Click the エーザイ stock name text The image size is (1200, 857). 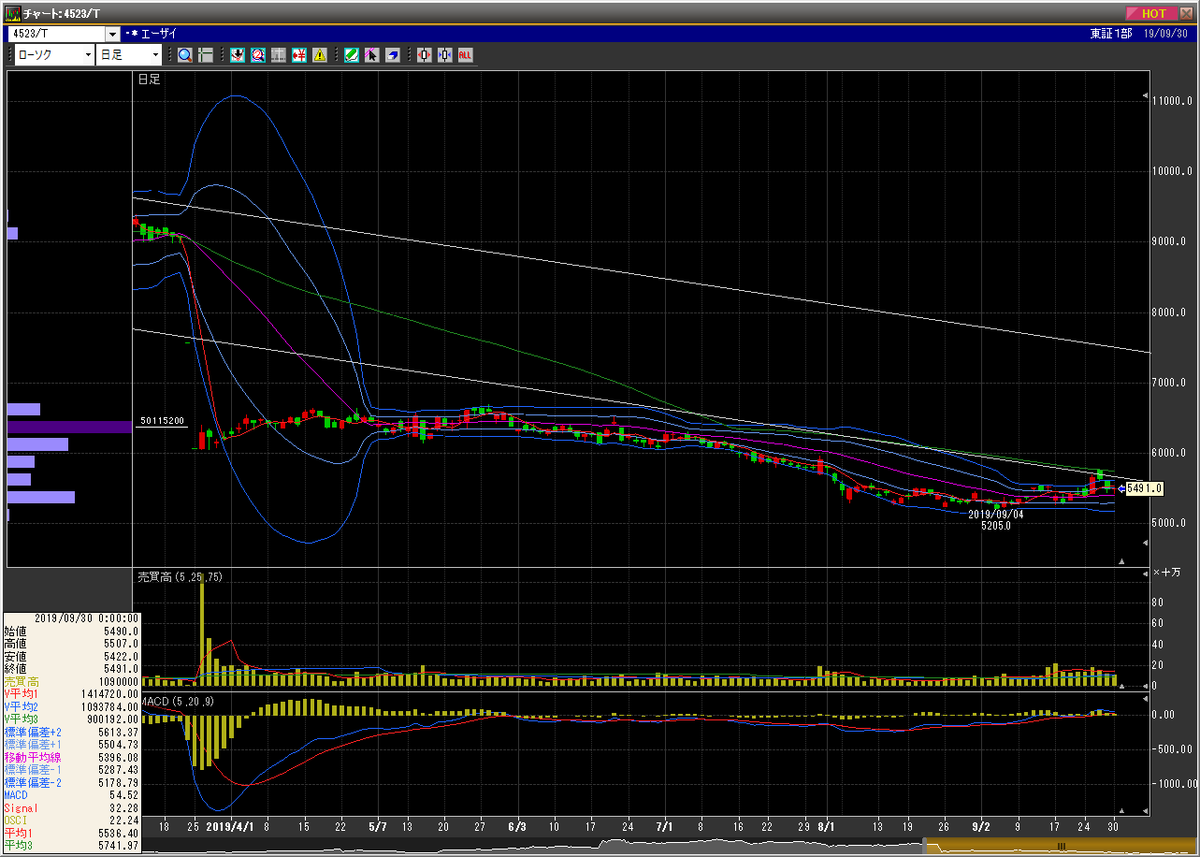tap(159, 34)
